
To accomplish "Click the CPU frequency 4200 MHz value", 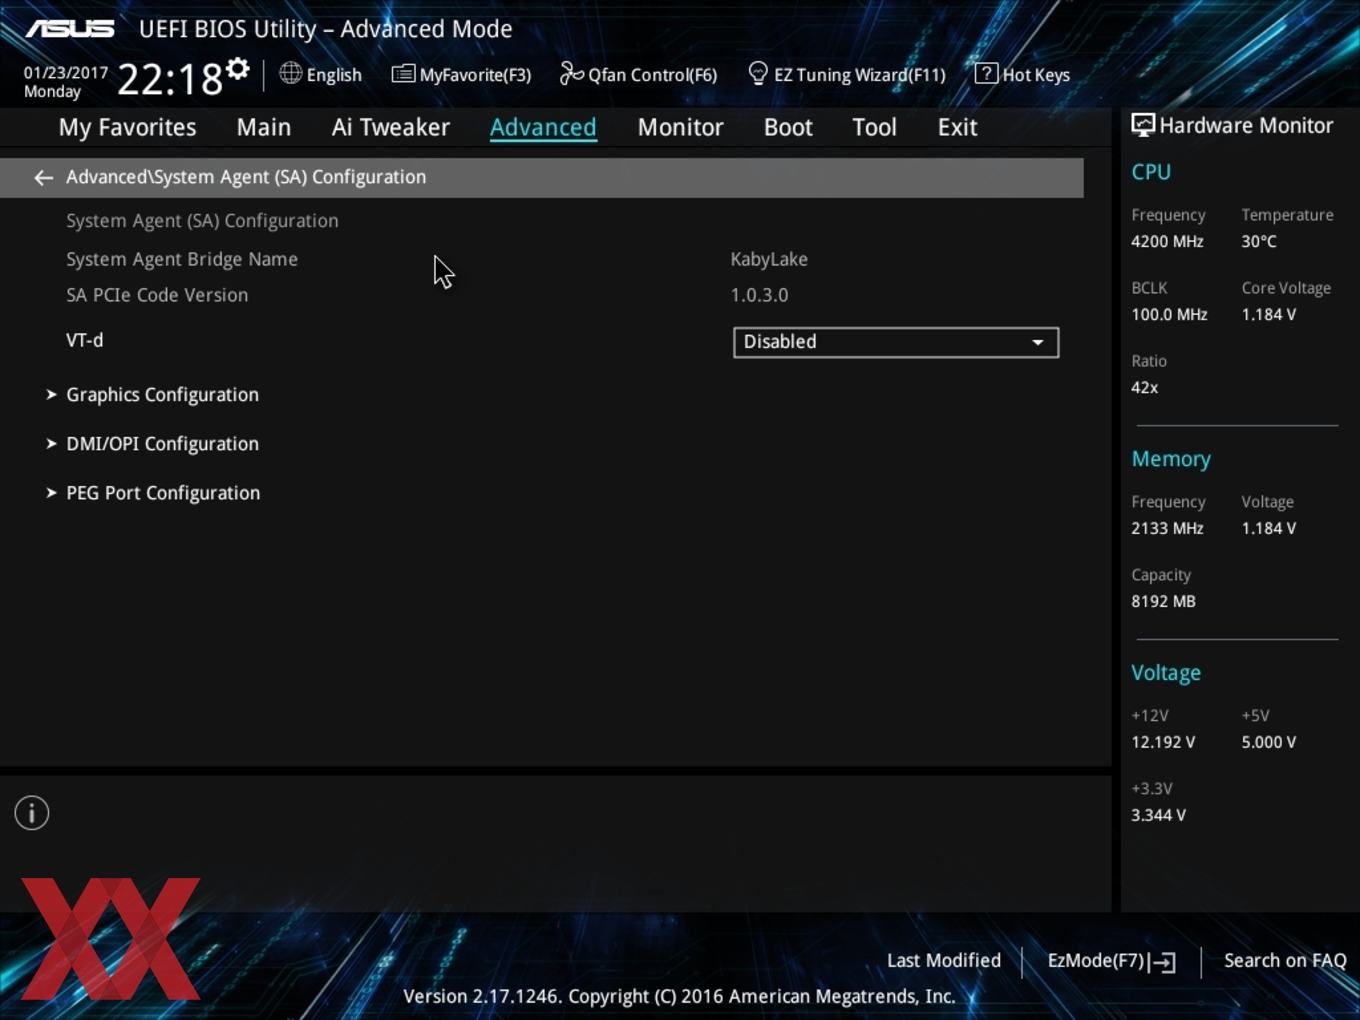I will (x=1167, y=242).
